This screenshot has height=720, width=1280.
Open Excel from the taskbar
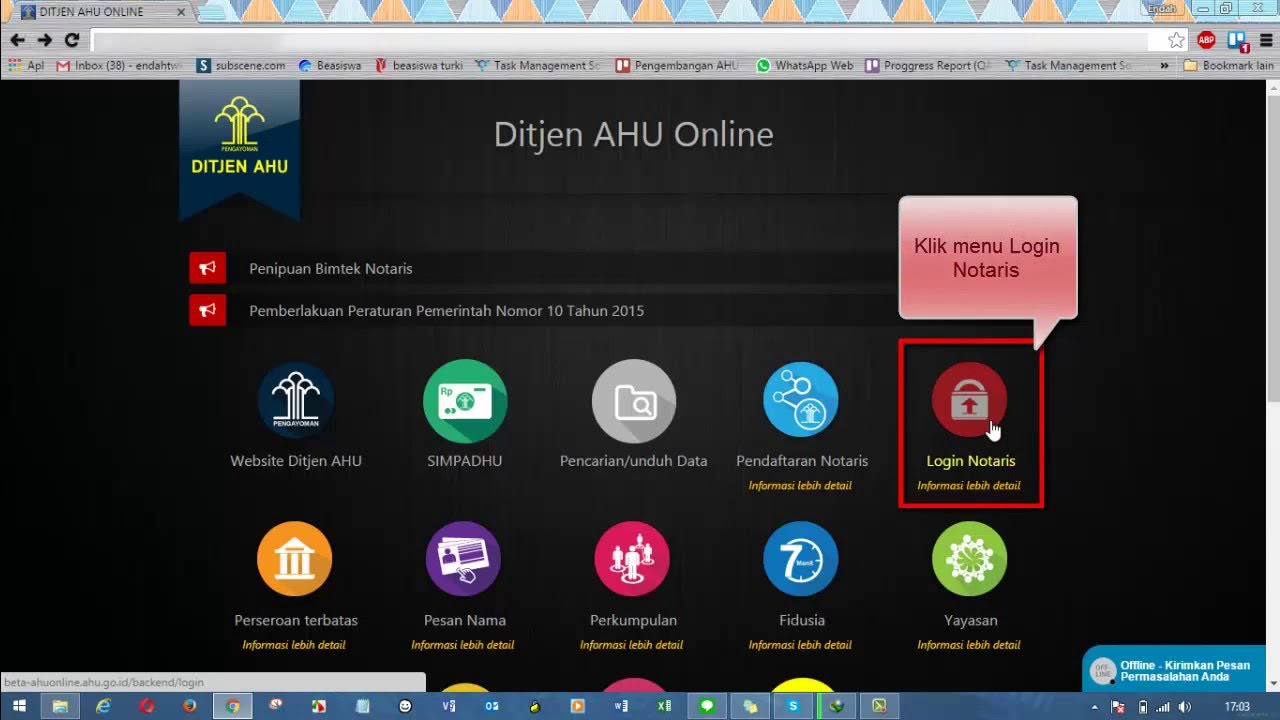[664, 706]
